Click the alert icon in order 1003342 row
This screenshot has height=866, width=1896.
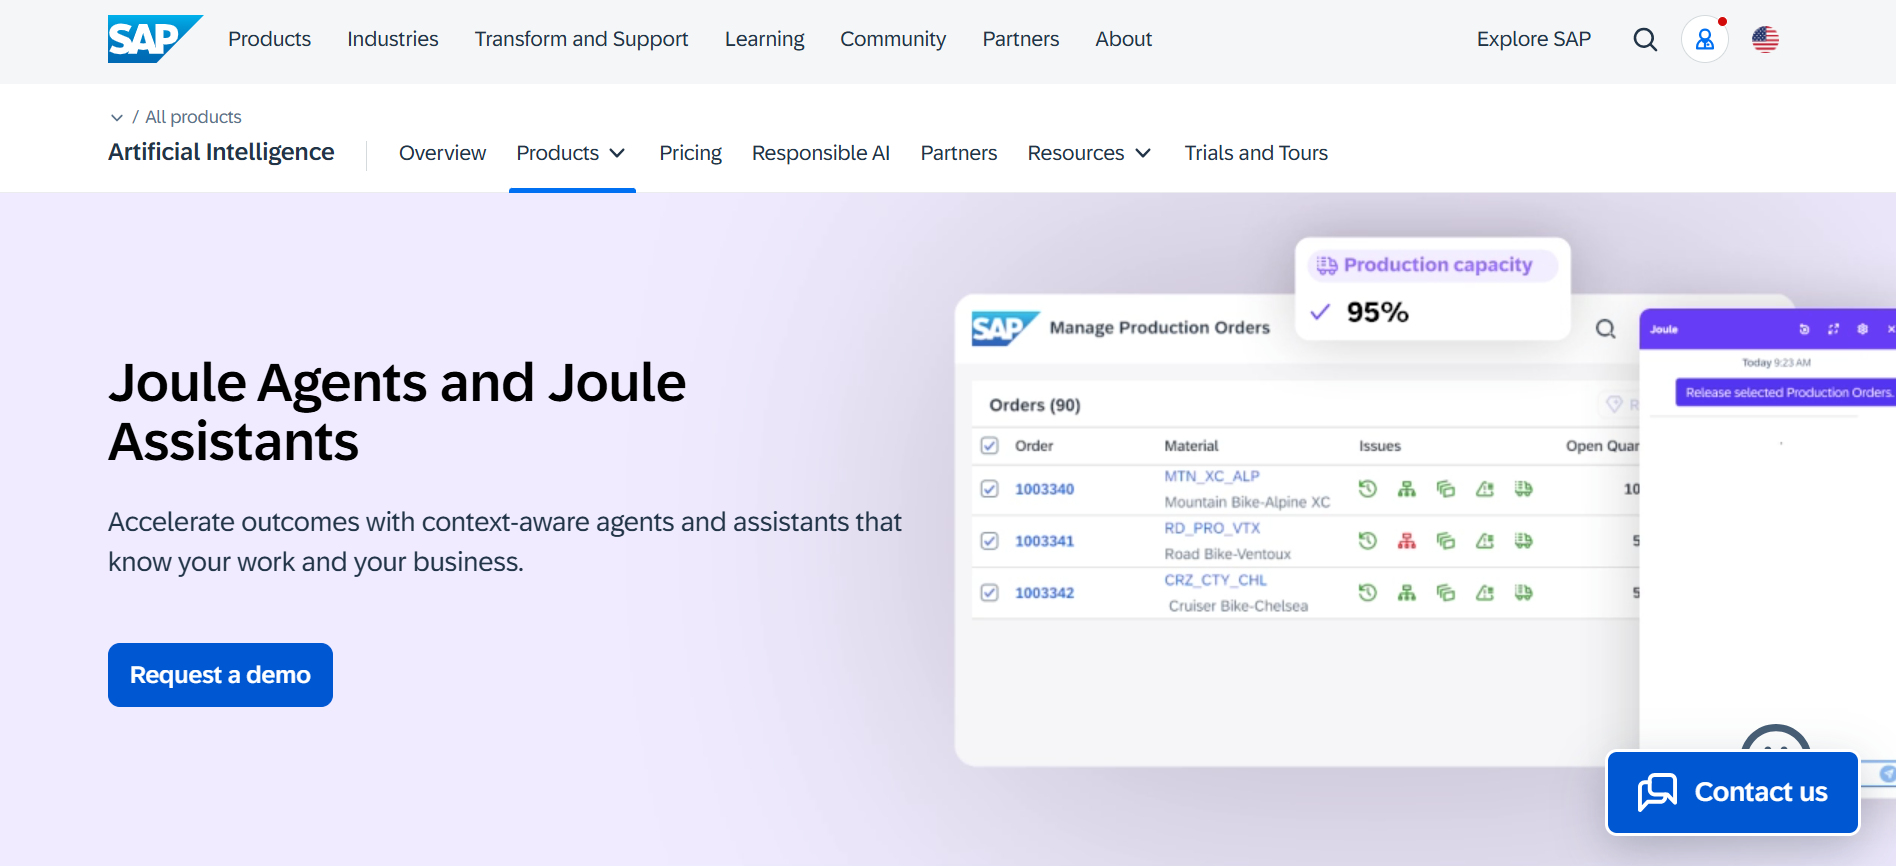1485,593
